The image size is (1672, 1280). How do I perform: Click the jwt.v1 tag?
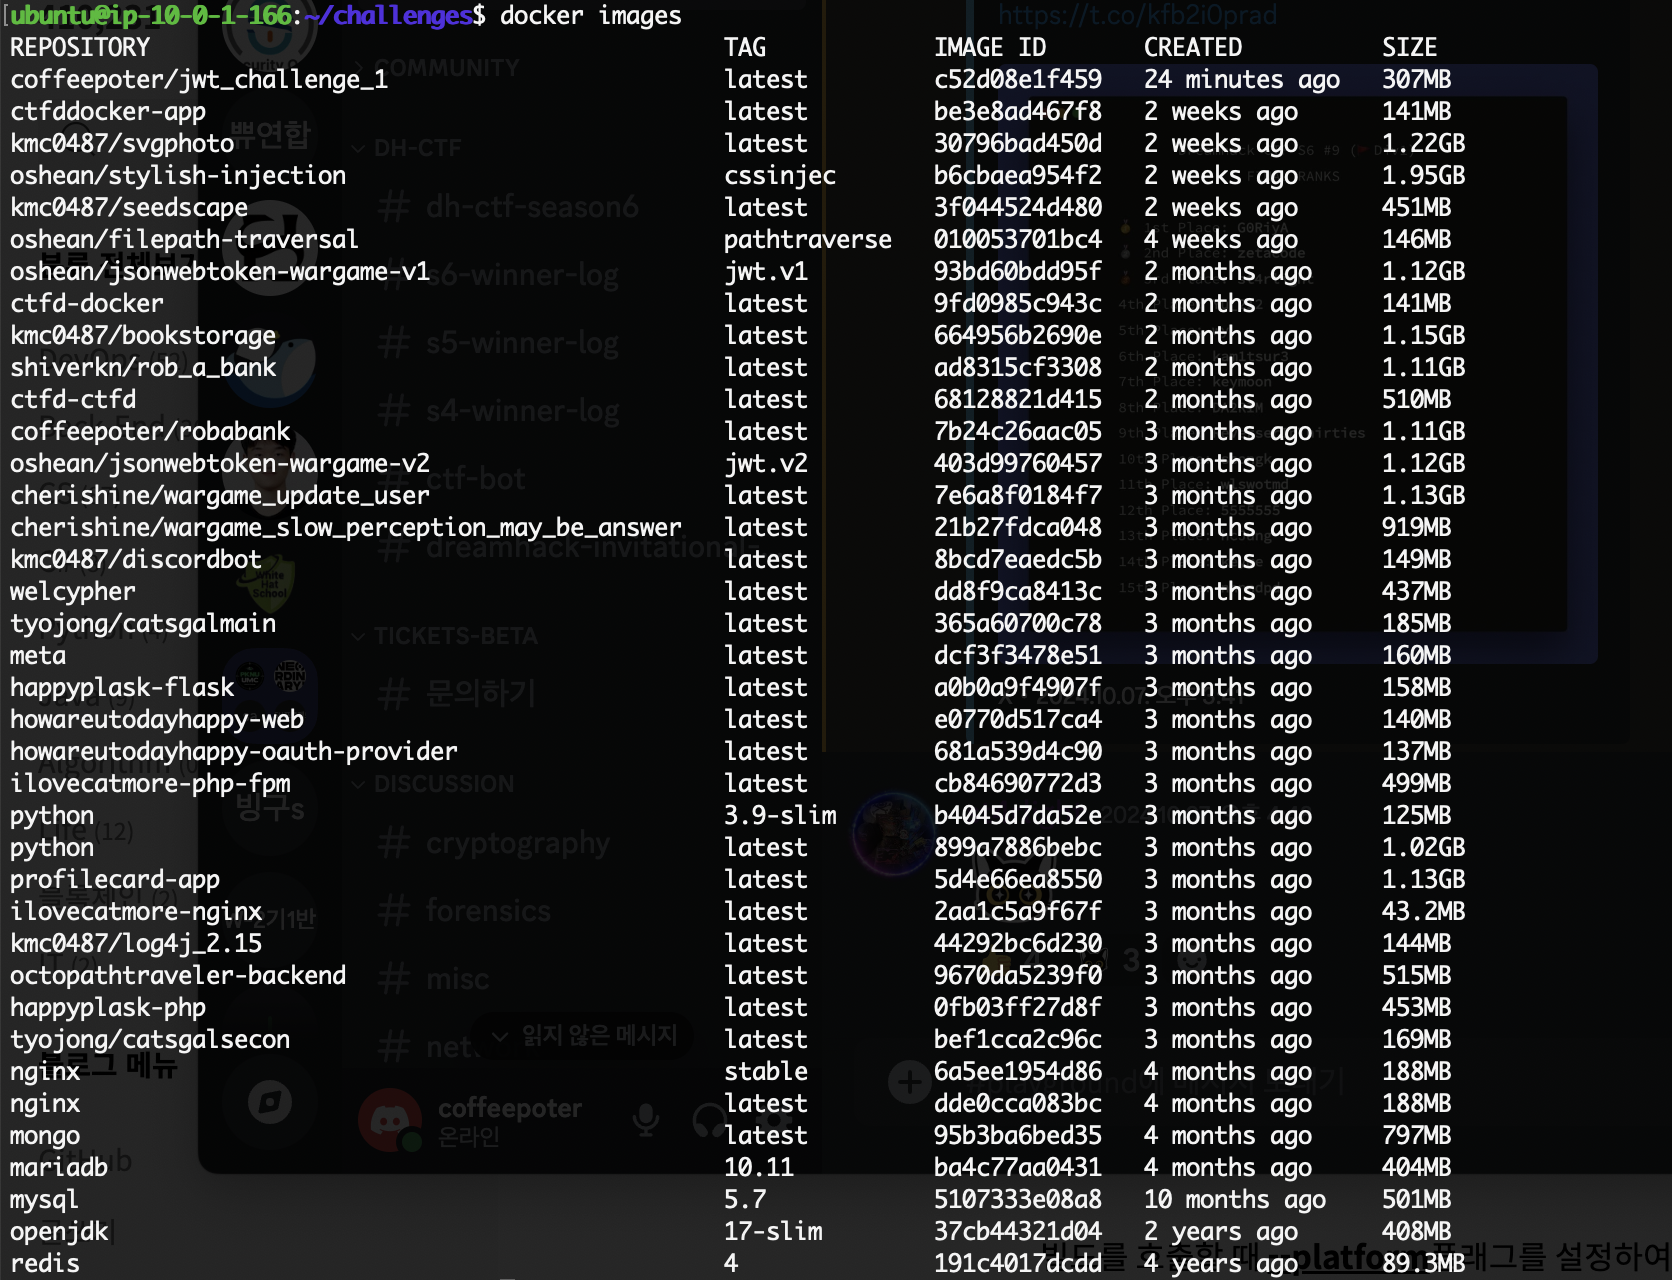tap(766, 272)
